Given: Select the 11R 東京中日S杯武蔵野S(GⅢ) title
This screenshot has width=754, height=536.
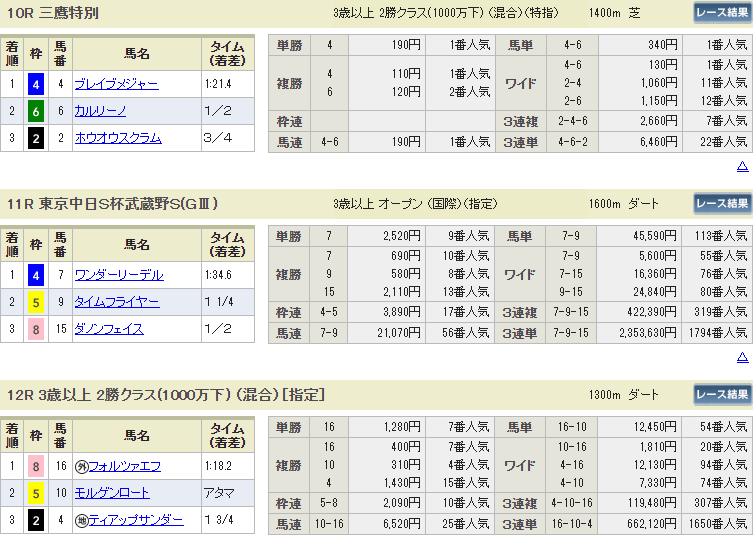Looking at the screenshot, I should pyautogui.click(x=113, y=204).
